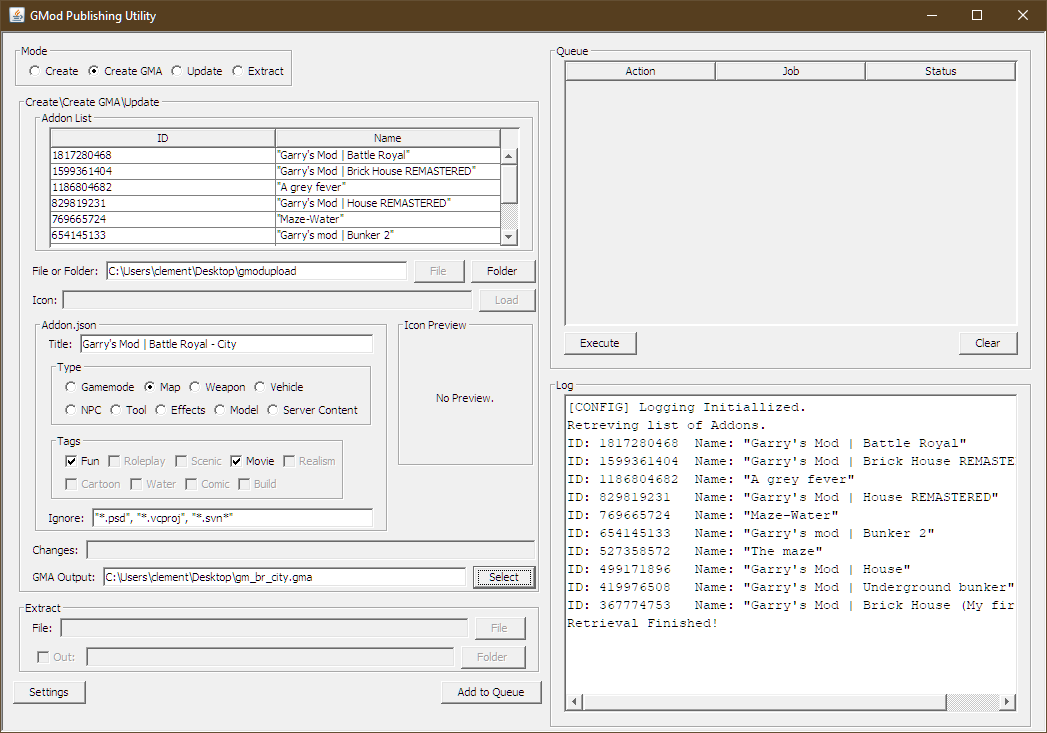Screen dimensions: 1047x733
Task: Click the log scroll-right arrow
Action: (1007, 702)
